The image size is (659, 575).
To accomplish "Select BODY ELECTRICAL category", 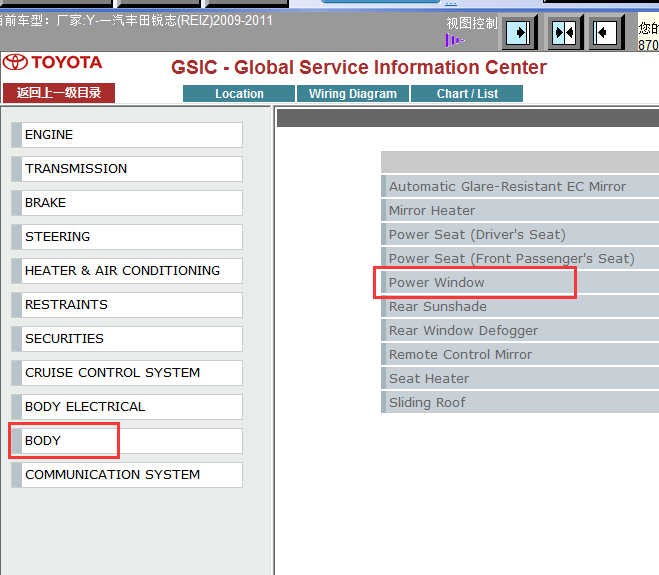I will pyautogui.click(x=127, y=407).
